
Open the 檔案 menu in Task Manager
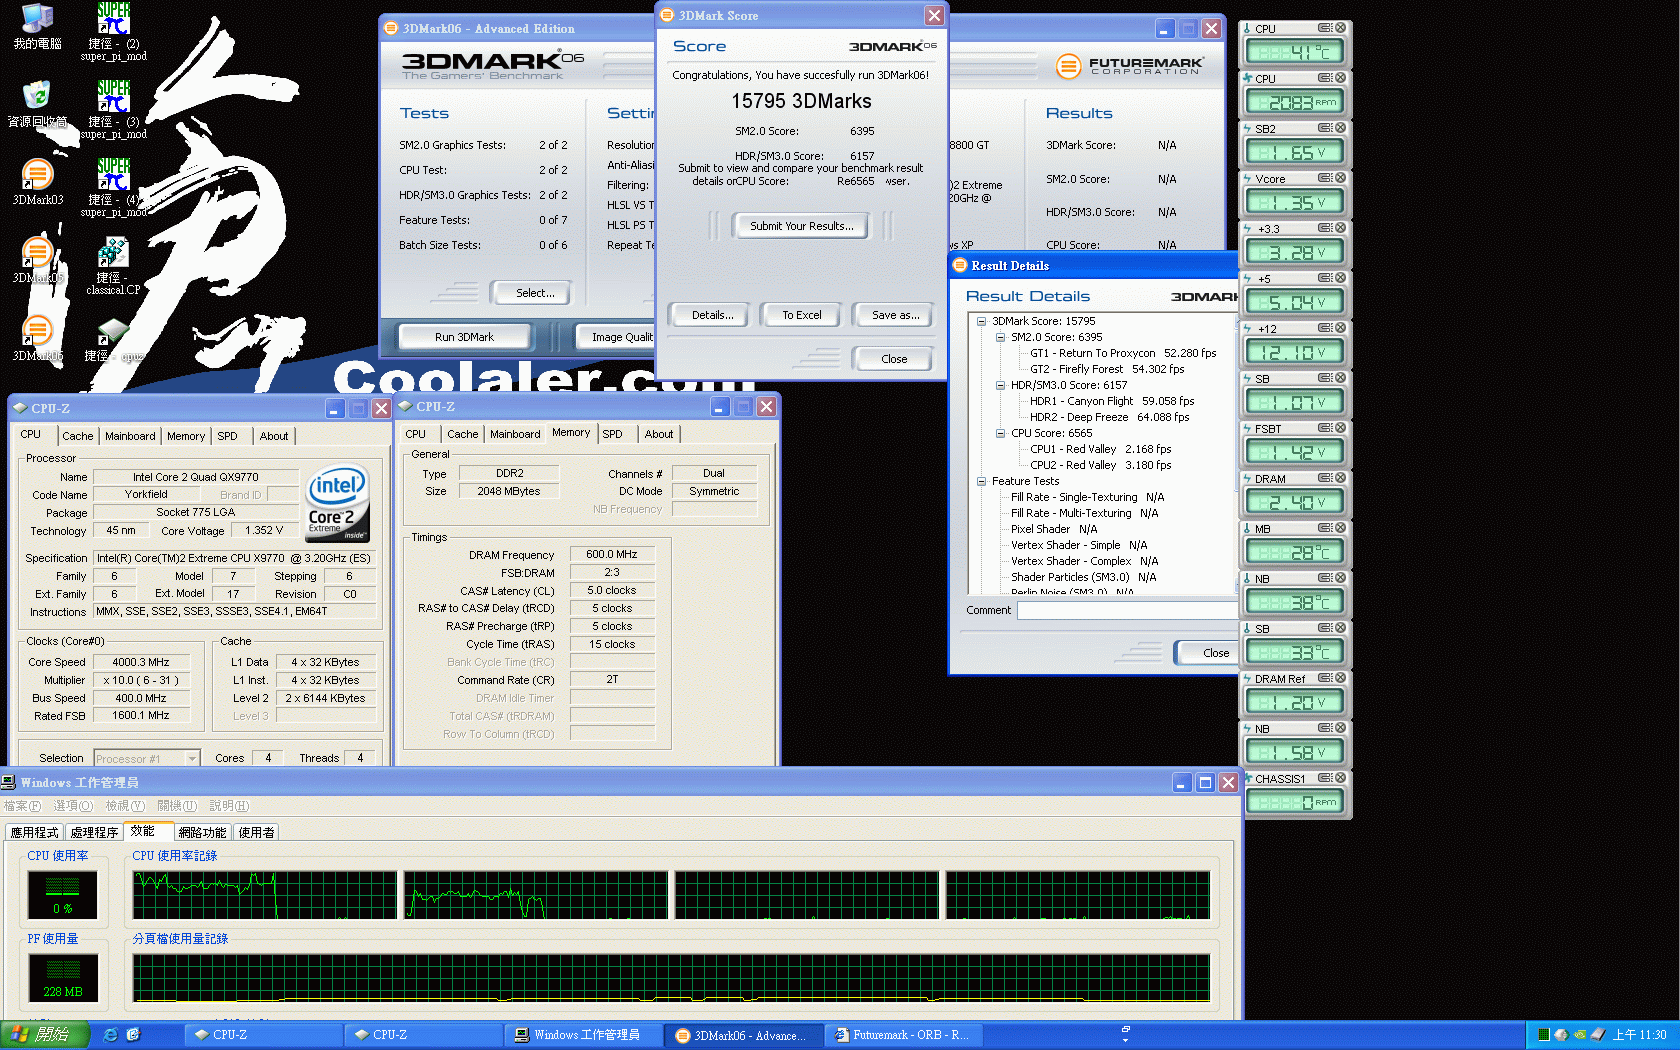(22, 806)
